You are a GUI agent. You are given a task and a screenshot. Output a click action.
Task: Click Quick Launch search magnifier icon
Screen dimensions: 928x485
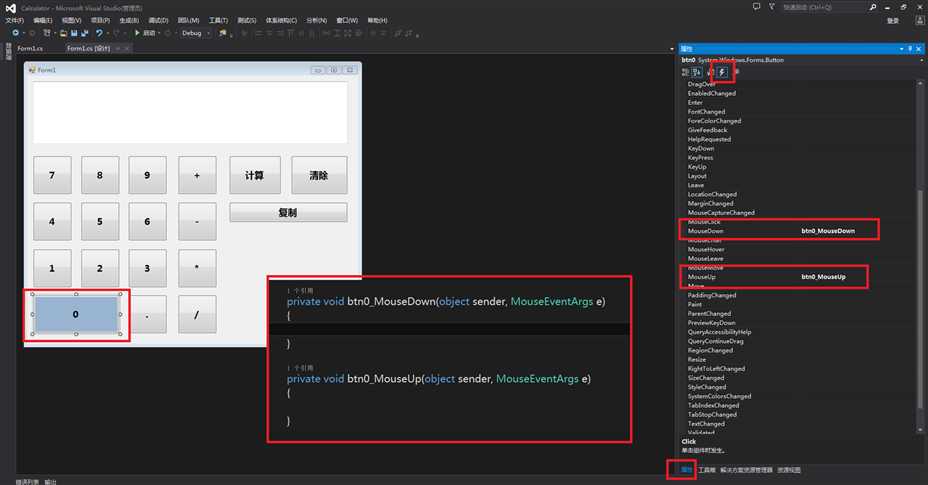pyautogui.click(x=872, y=7)
